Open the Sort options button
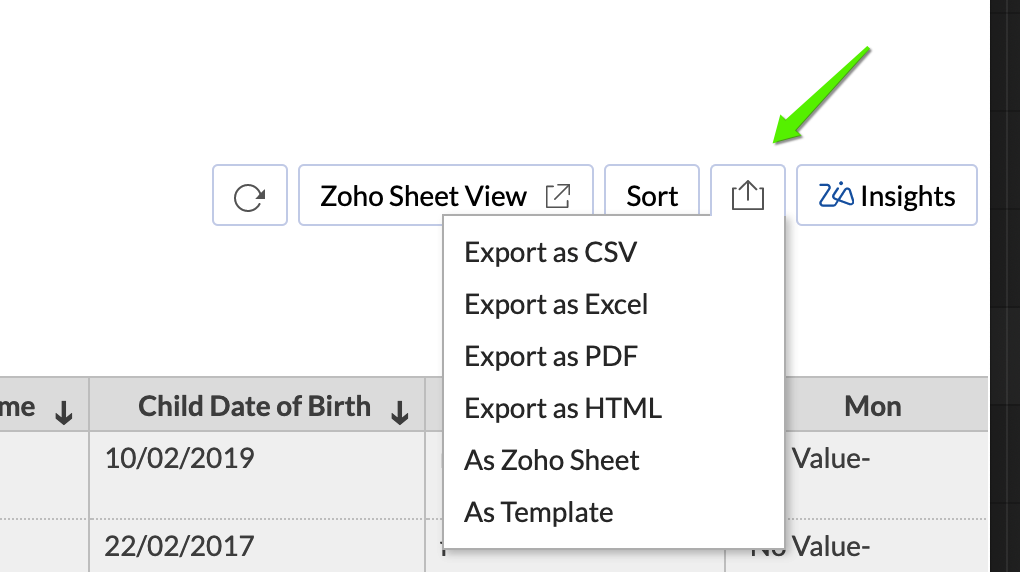1020x572 pixels. click(652, 195)
